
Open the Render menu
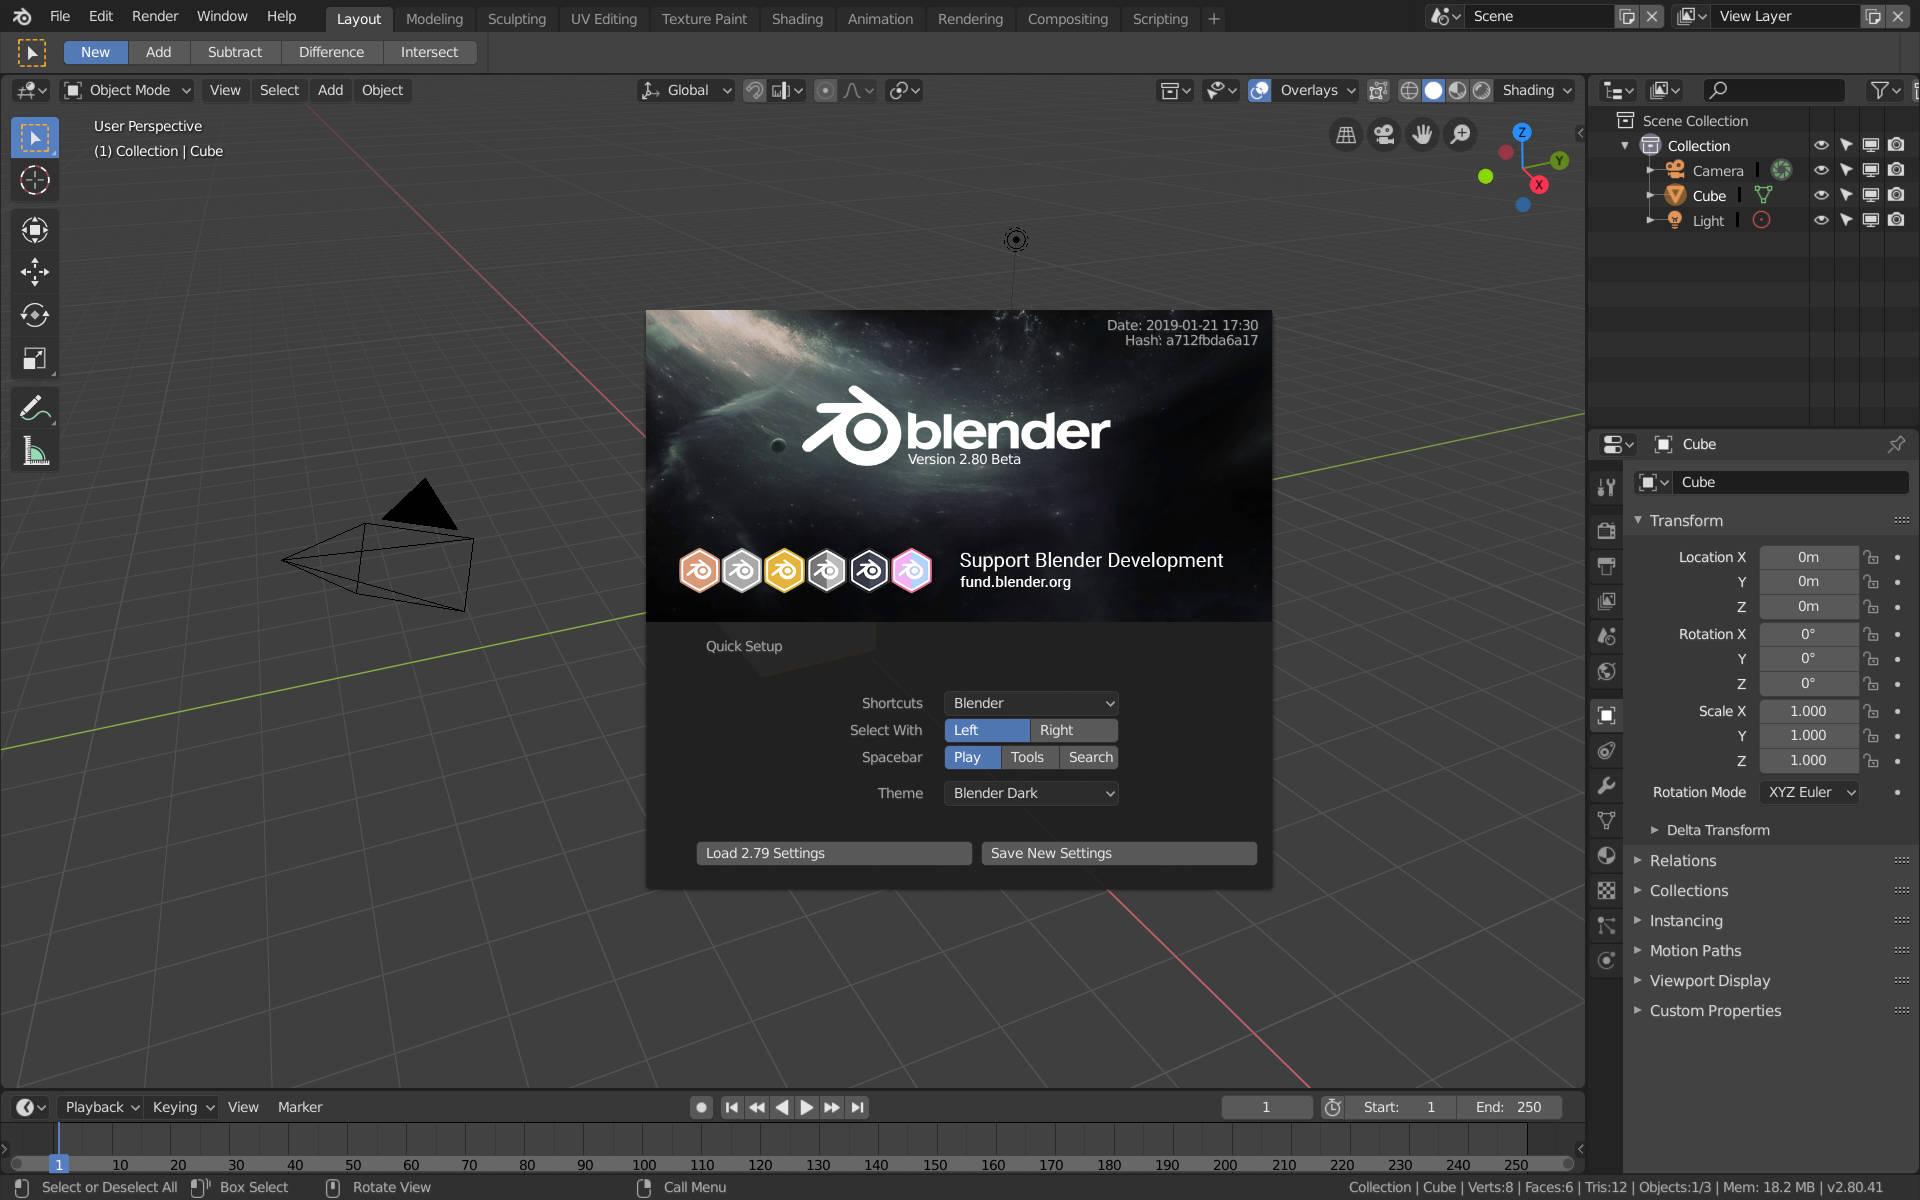point(155,16)
